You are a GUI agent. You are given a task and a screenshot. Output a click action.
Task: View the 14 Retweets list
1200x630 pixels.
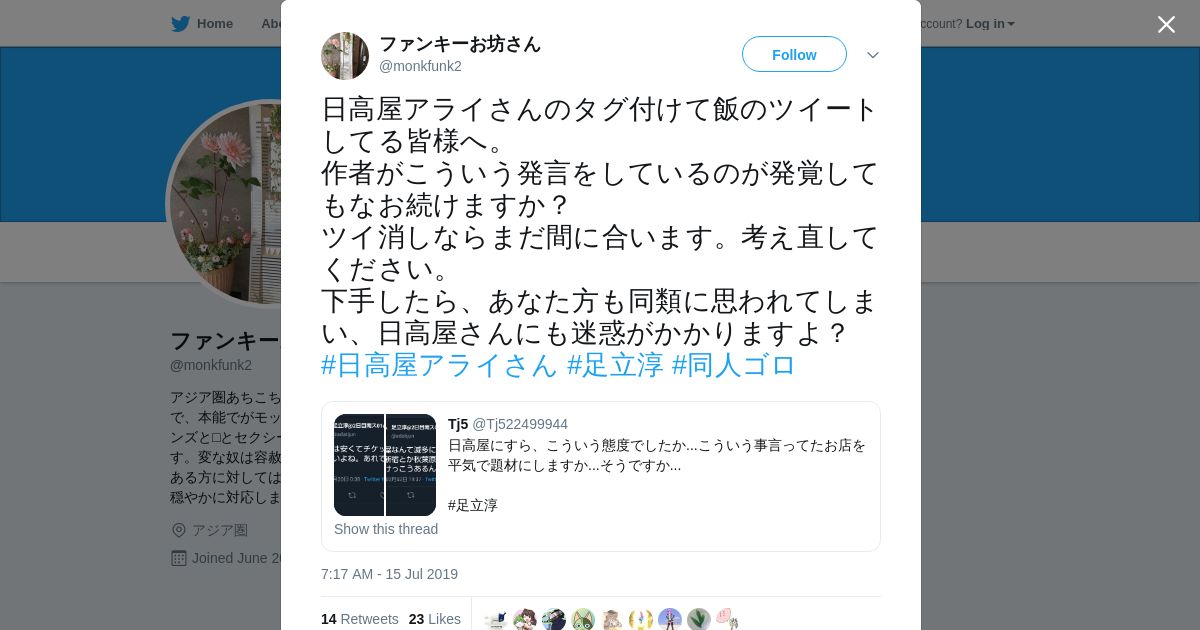point(360,619)
